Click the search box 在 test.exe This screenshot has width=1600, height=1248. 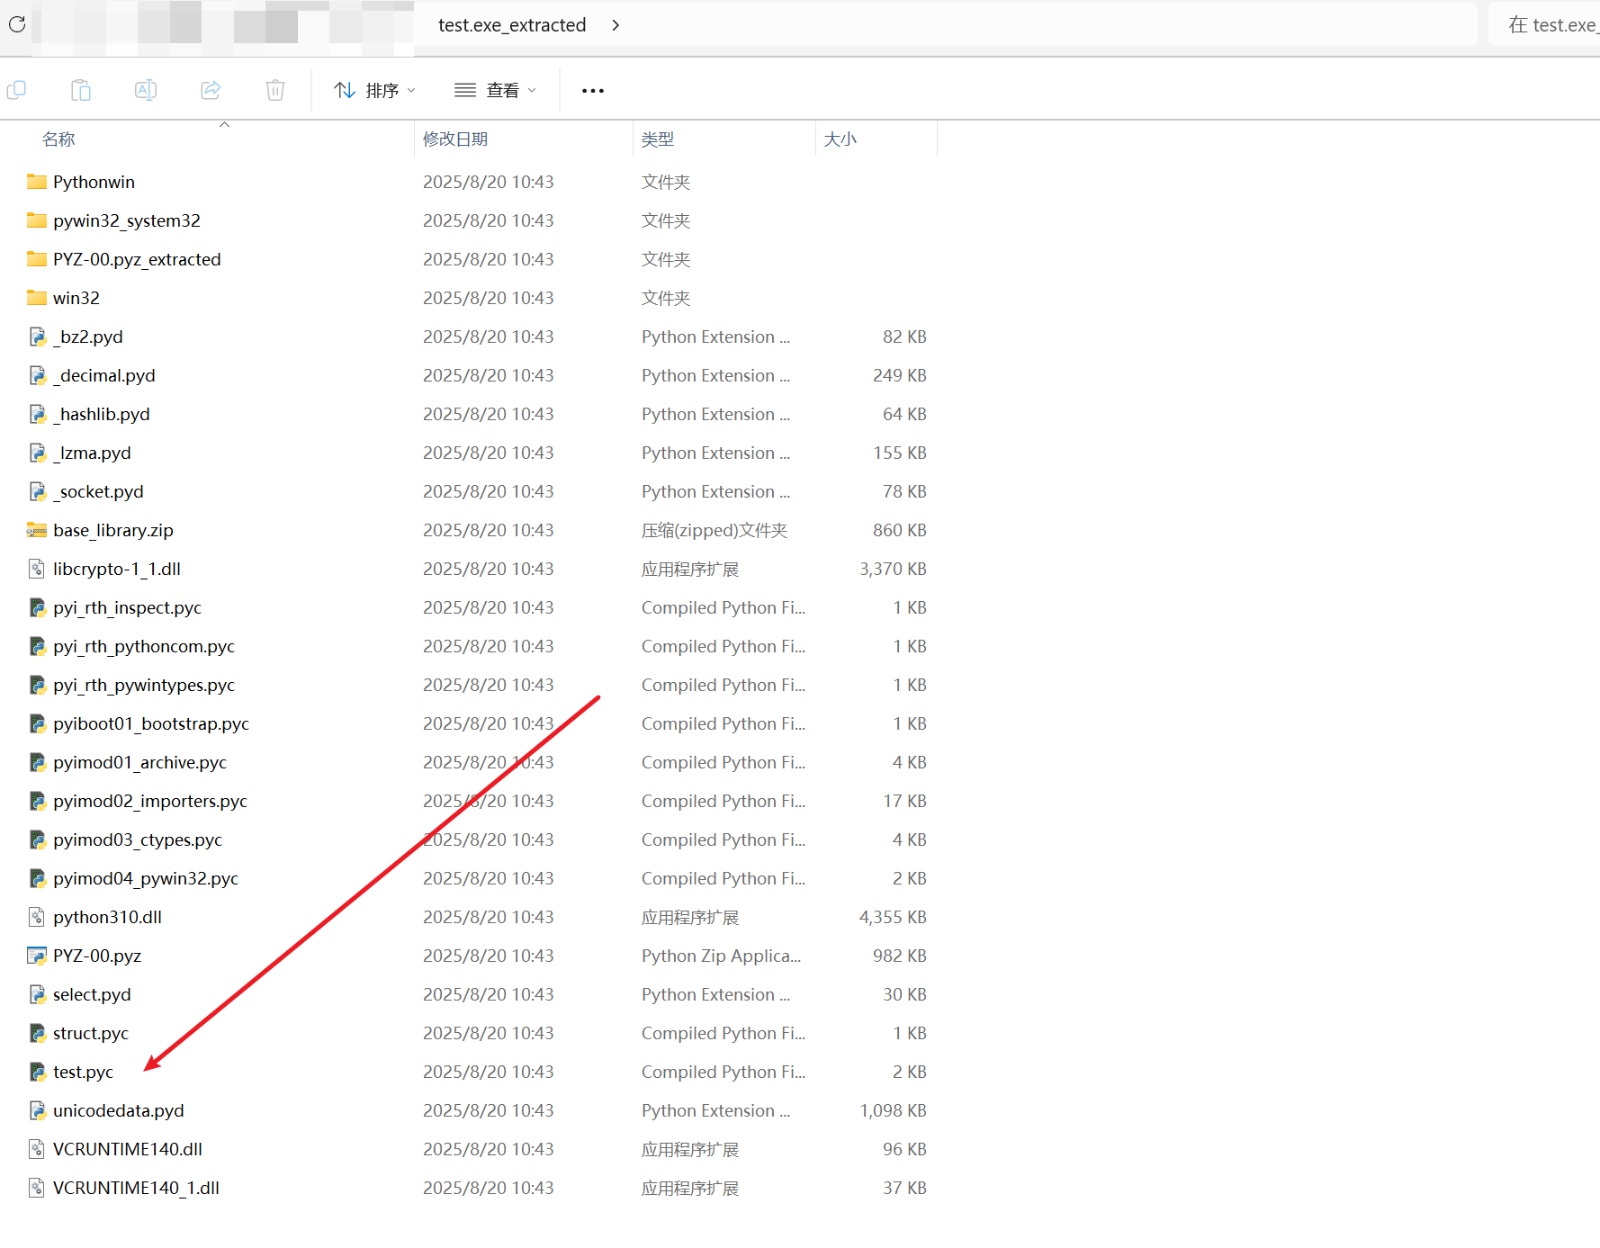[x=1550, y=25]
